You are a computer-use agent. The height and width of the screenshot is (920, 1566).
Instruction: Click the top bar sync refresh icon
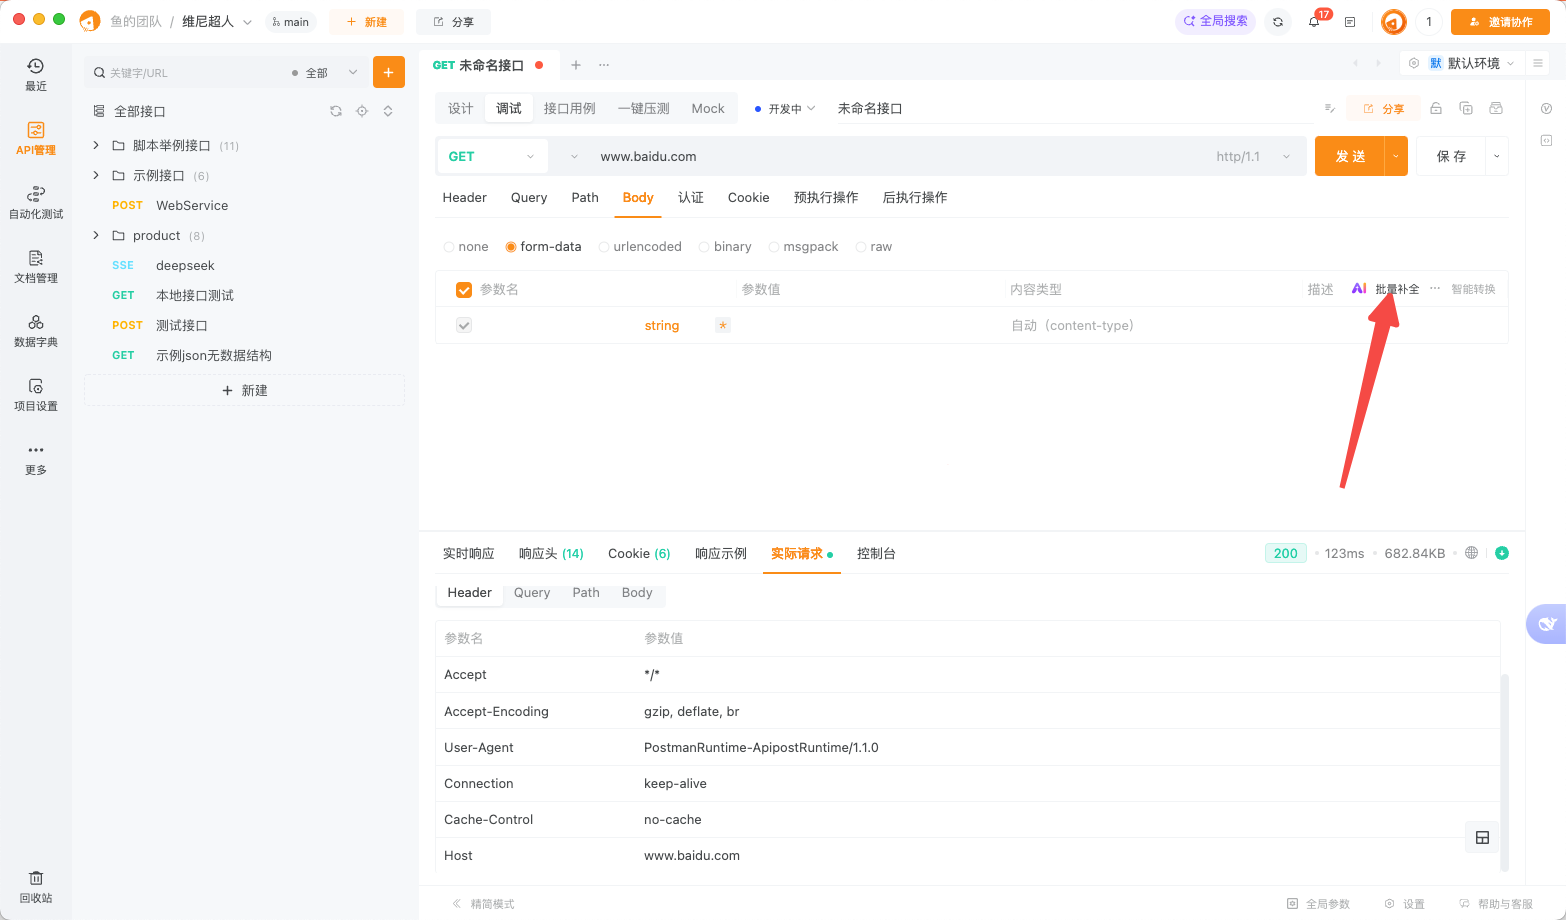tap(1278, 21)
